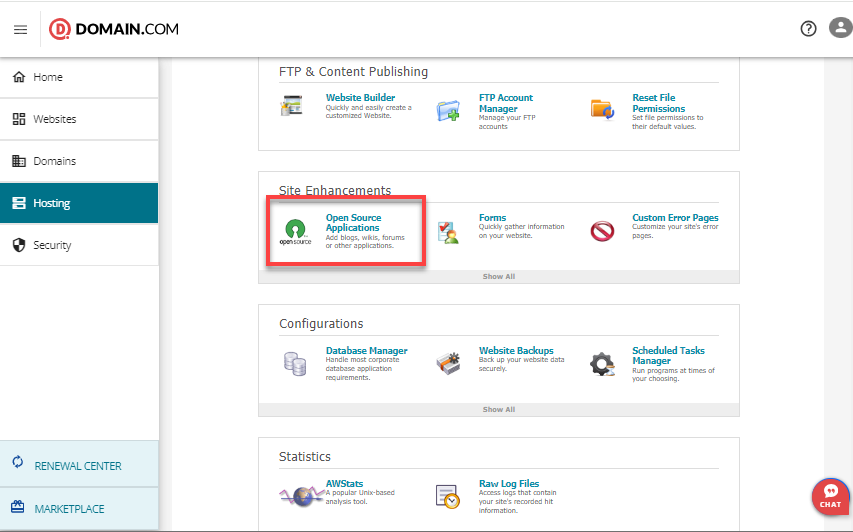Click the open source logo icon
Viewport: 853px width, 532px height.
click(x=295, y=232)
